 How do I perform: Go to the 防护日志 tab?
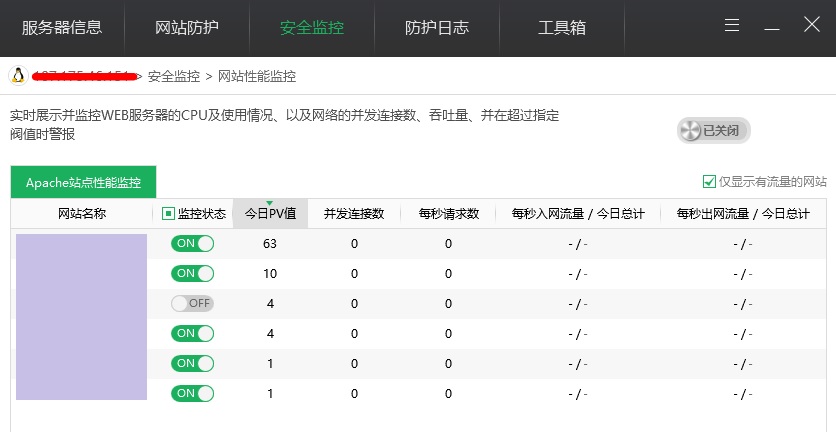coord(436,27)
